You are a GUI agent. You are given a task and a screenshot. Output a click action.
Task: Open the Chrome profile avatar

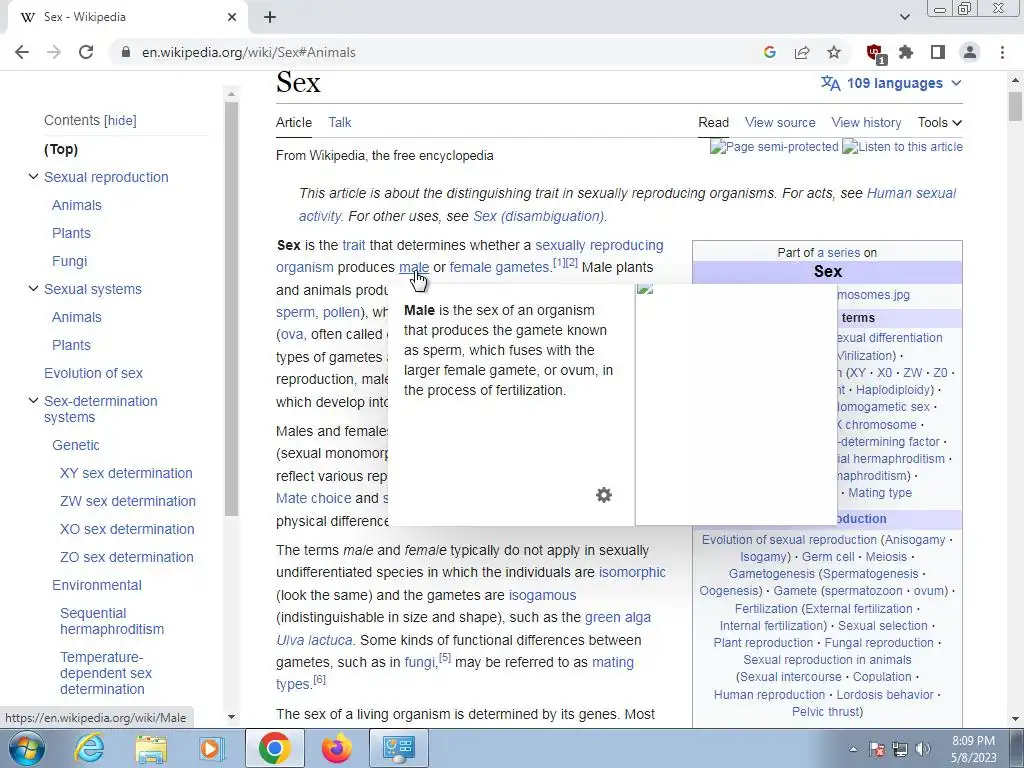point(970,52)
